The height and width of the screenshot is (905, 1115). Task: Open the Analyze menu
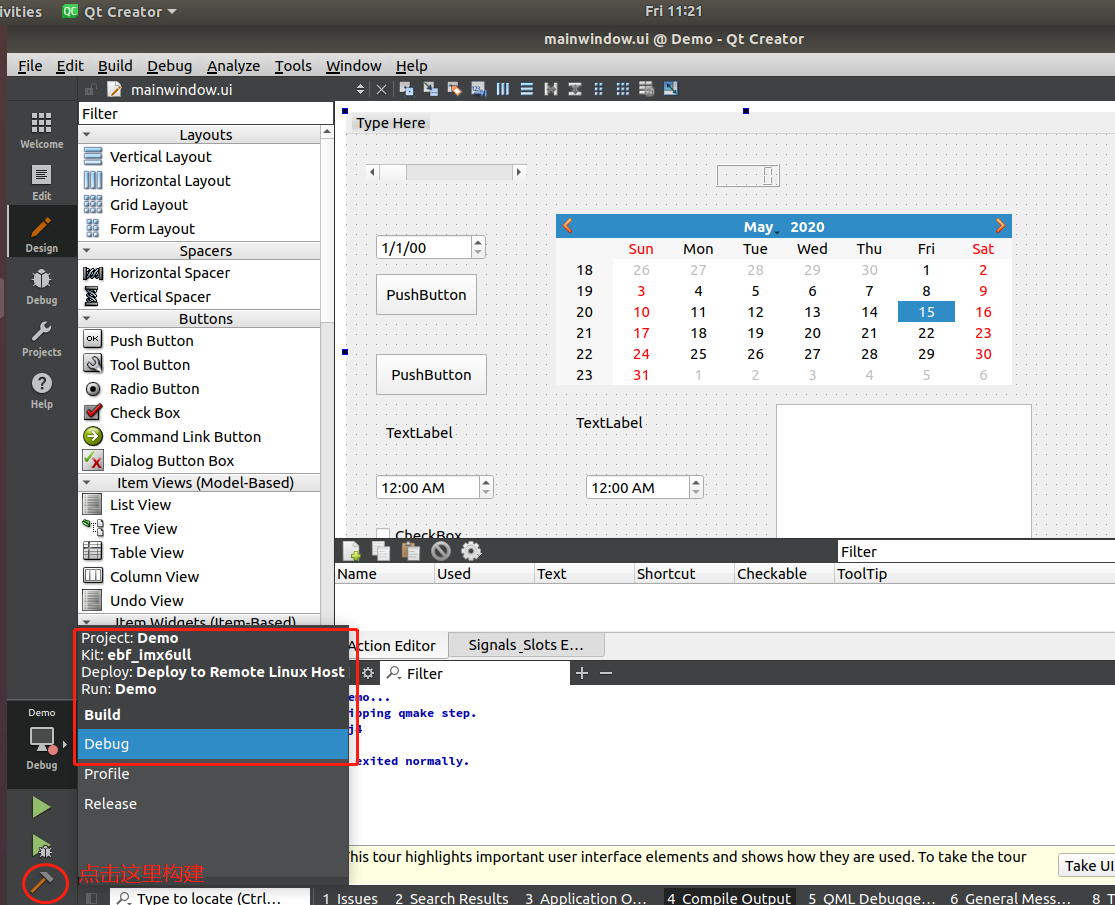[x=233, y=65]
